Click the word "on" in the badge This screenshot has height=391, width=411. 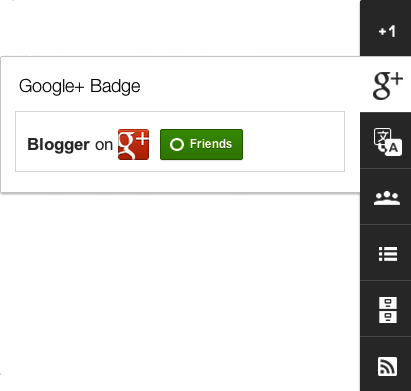click(x=104, y=145)
